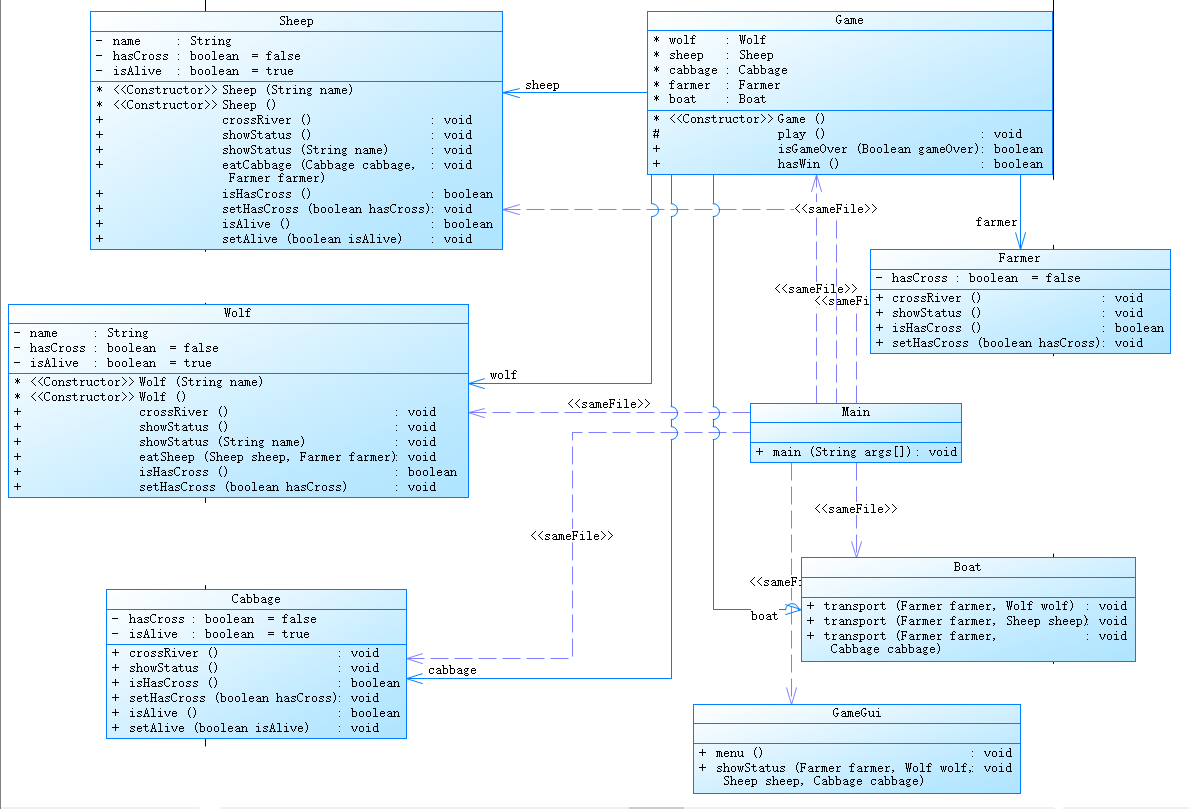1189x809 pixels.
Task: Click the 'boat' association label
Action: [x=764, y=616]
